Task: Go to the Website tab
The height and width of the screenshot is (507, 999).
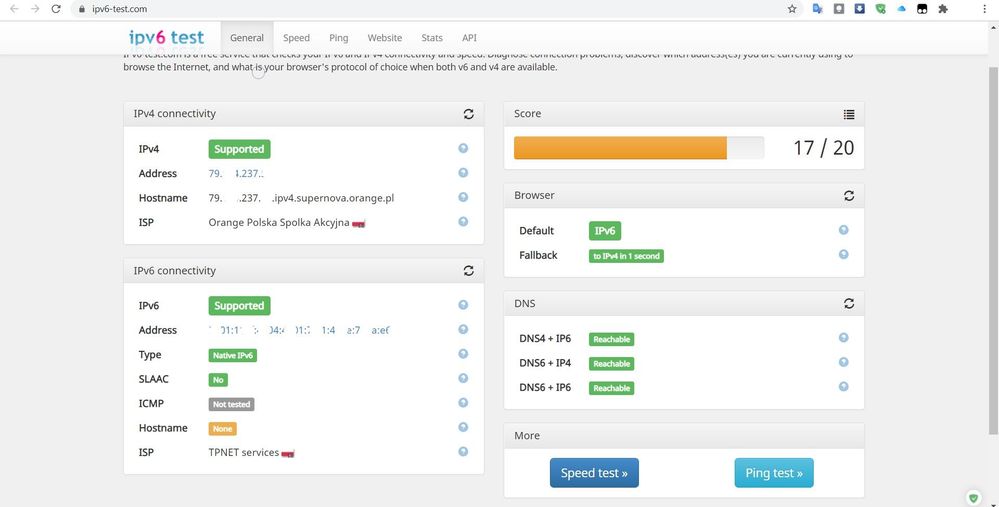Action: coord(385,38)
